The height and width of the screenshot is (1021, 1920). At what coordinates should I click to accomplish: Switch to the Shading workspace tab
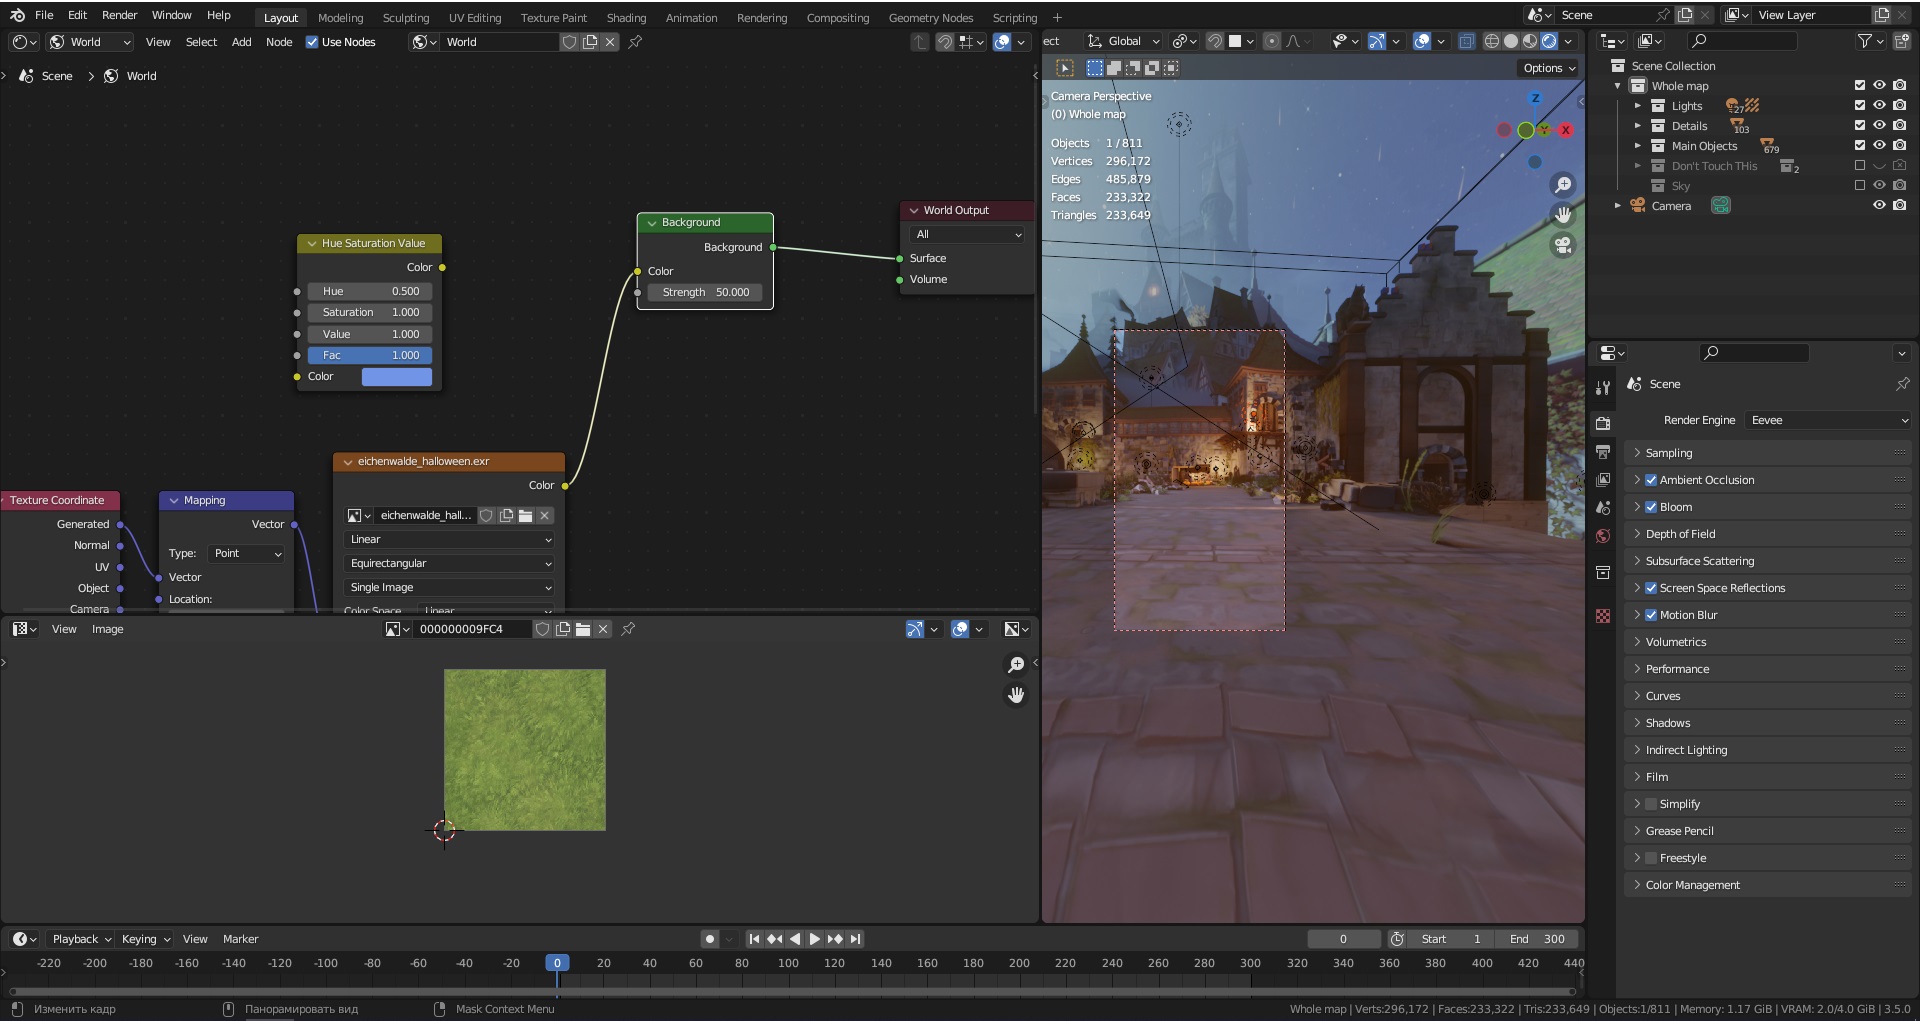(626, 18)
